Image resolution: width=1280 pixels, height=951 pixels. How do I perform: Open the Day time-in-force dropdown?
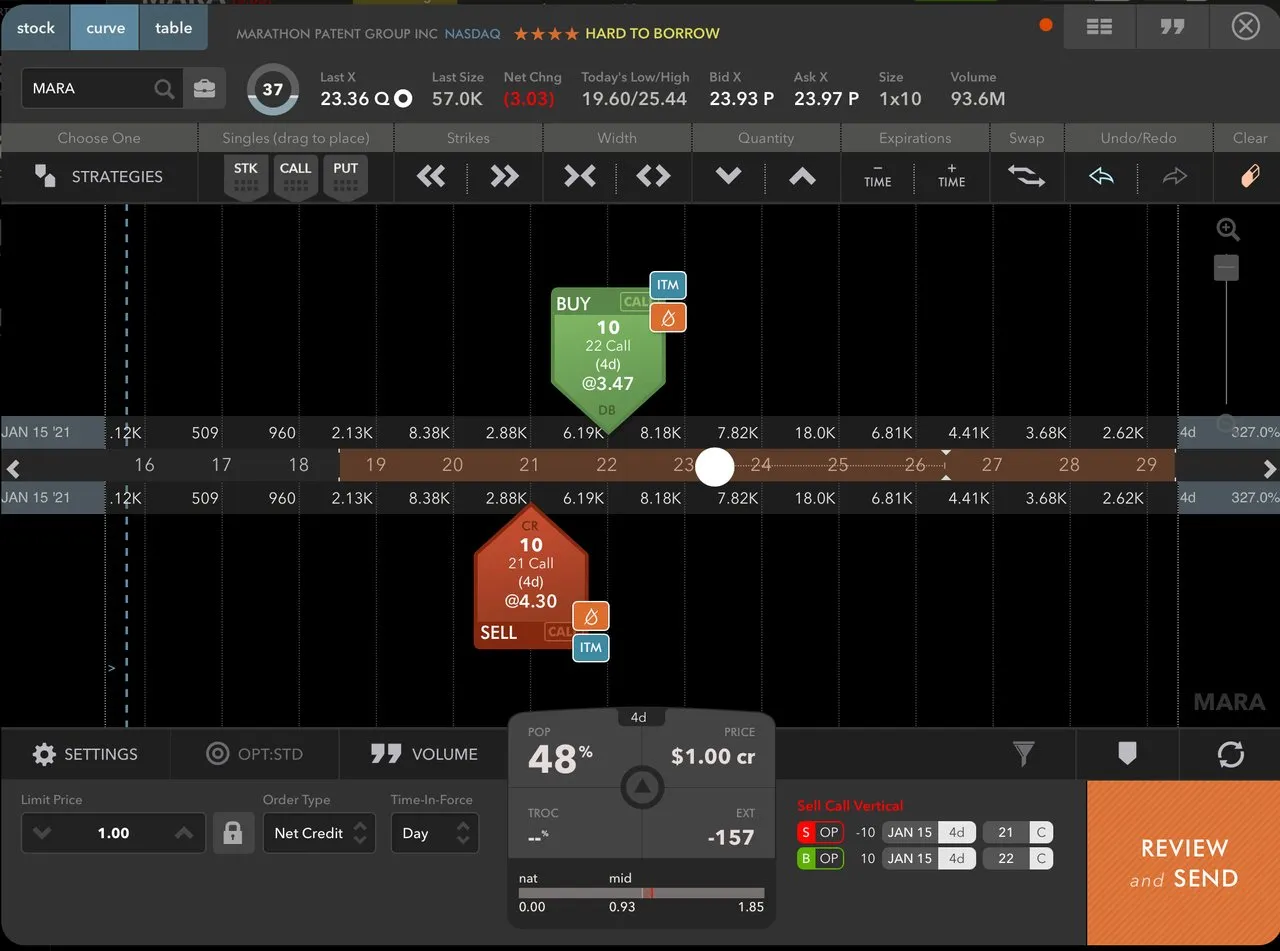coord(435,833)
